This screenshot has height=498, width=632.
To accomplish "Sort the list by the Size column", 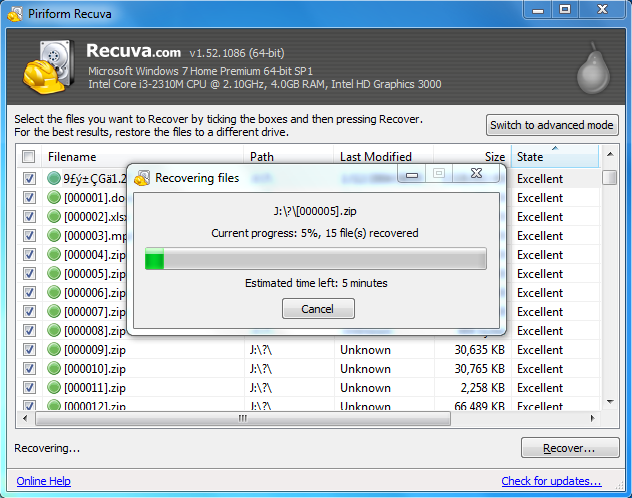I will [472, 157].
